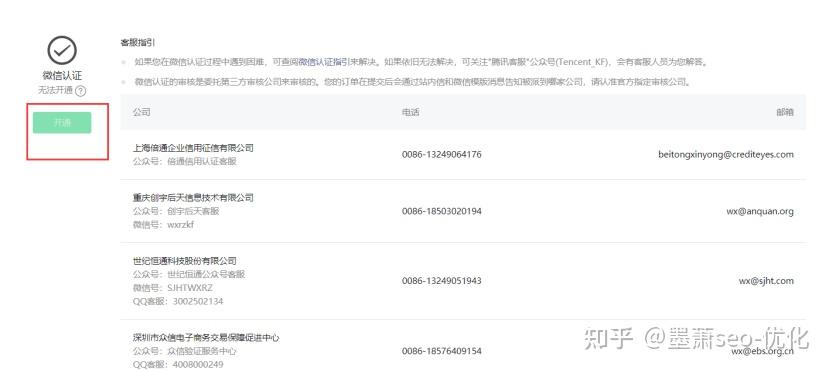Image resolution: width=830 pixels, height=371 pixels.
Task: Select 重庆创宇后天信息技术有限公司 company name
Action: [193, 198]
